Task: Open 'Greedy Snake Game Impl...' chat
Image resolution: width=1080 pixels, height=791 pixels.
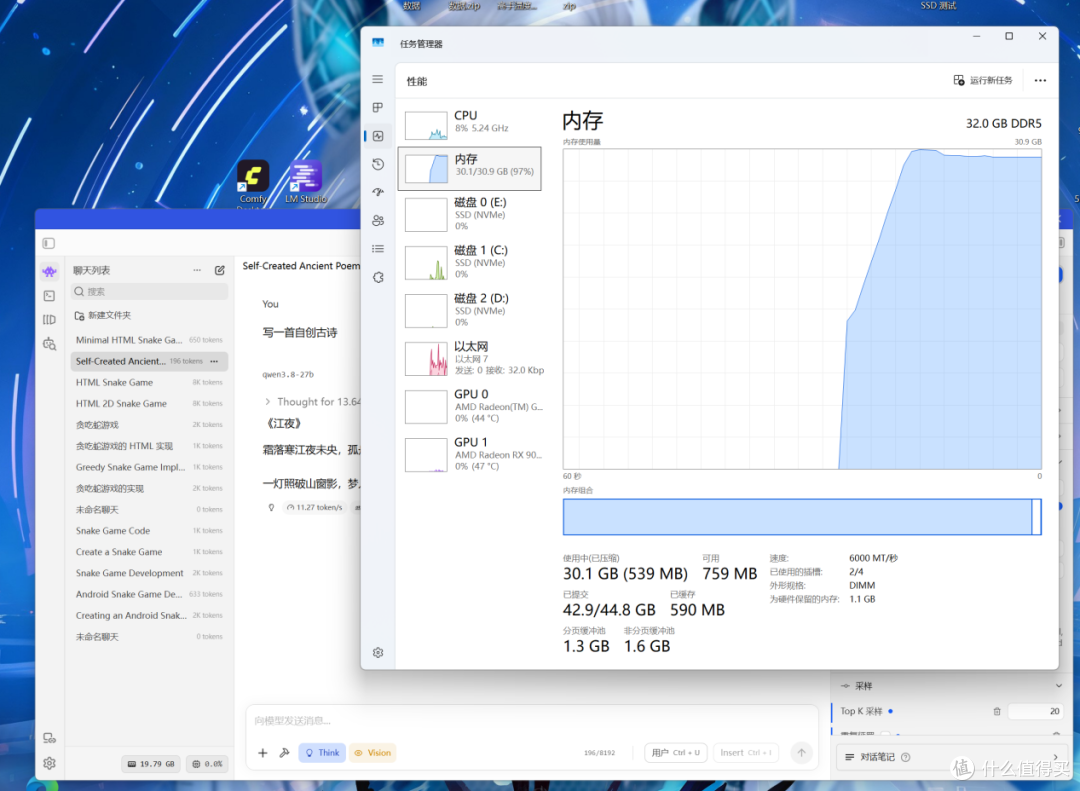Action: pos(149,467)
